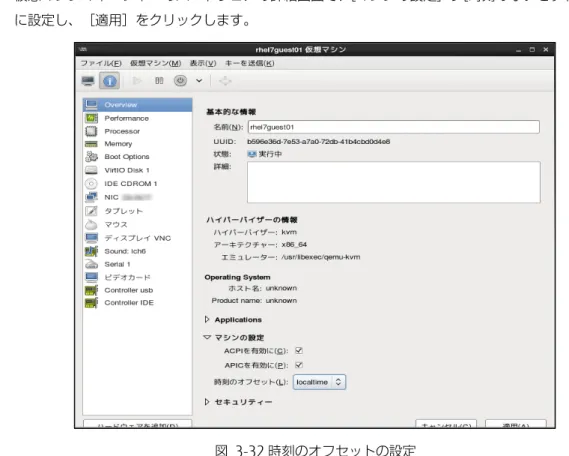Click the 詳細 description text area
Screen dimensions: 569x456
(394, 182)
